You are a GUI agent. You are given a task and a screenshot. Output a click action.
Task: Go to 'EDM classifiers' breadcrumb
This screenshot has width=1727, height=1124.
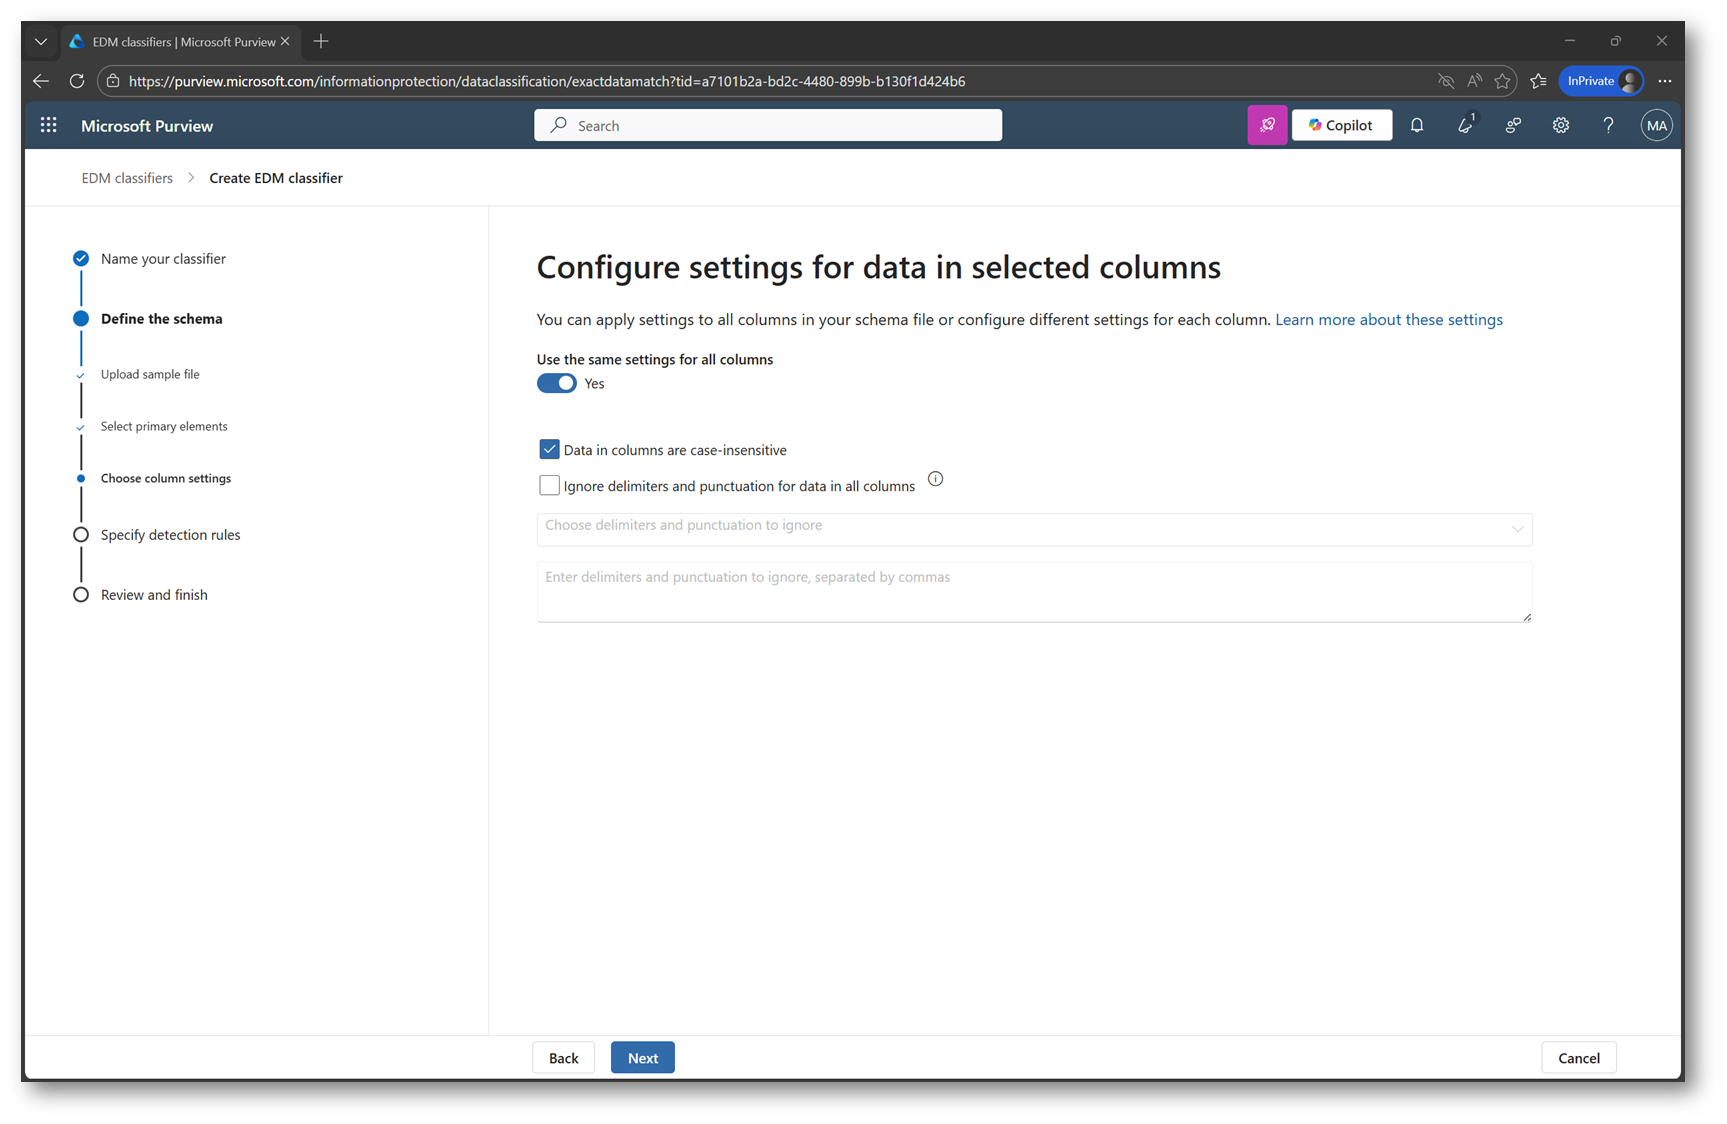(127, 178)
